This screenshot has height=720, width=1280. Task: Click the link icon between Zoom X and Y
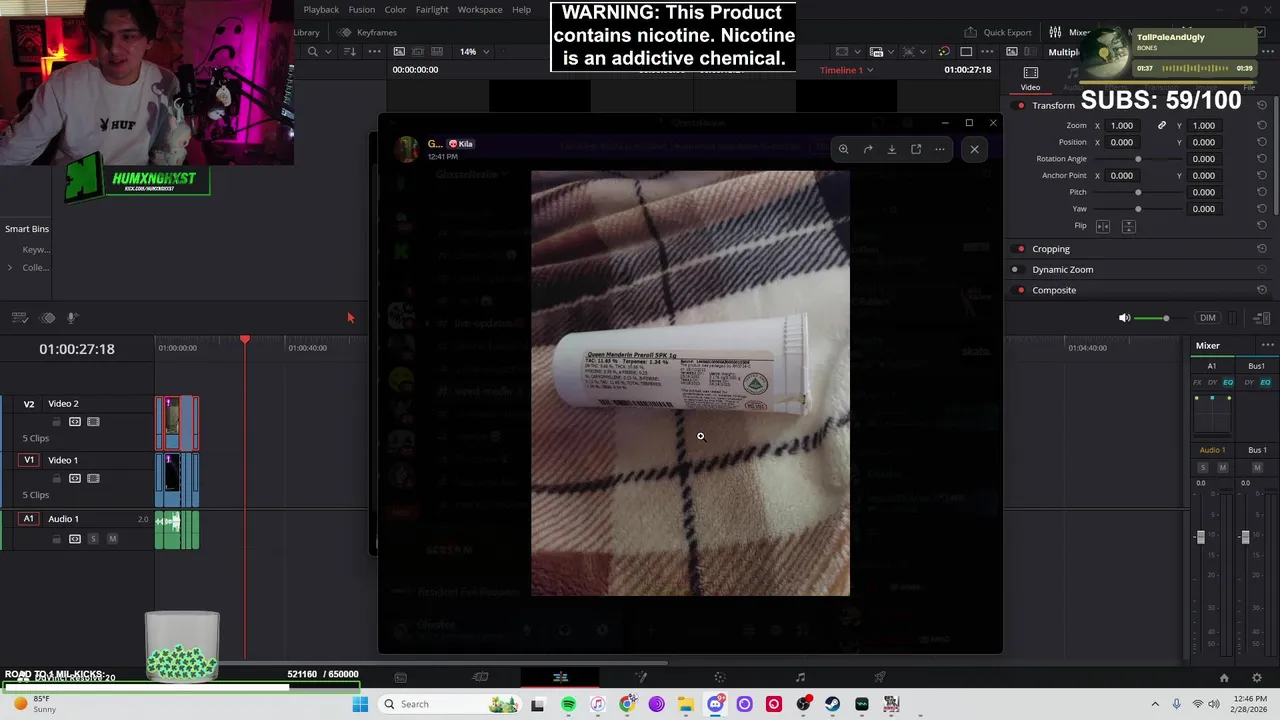1162,125
